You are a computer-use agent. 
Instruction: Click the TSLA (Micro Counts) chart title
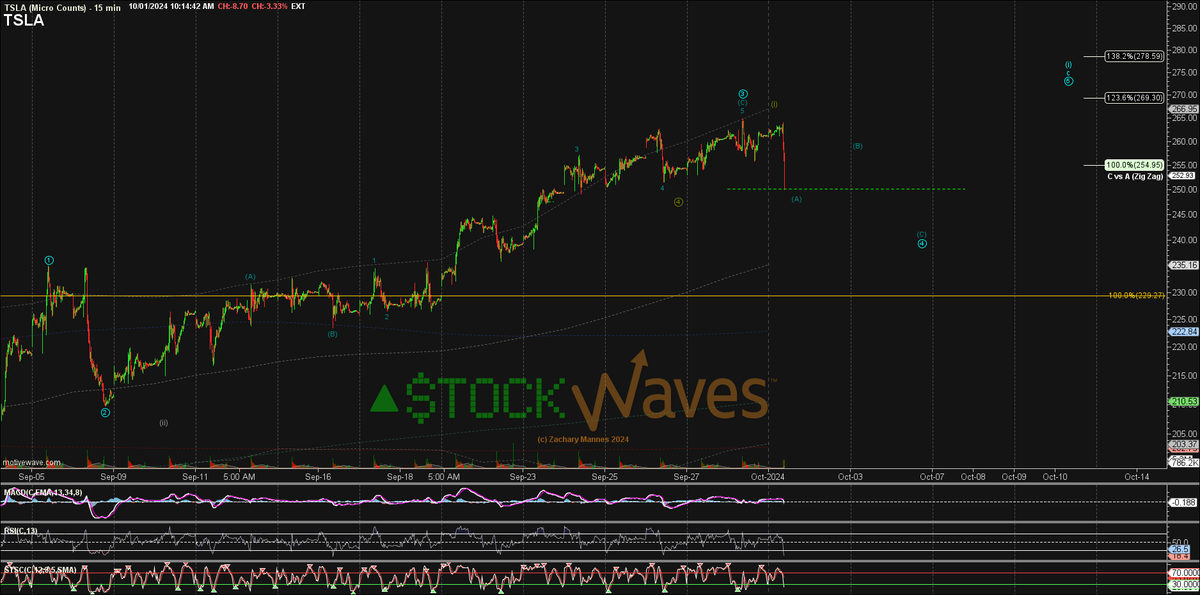[60, 6]
